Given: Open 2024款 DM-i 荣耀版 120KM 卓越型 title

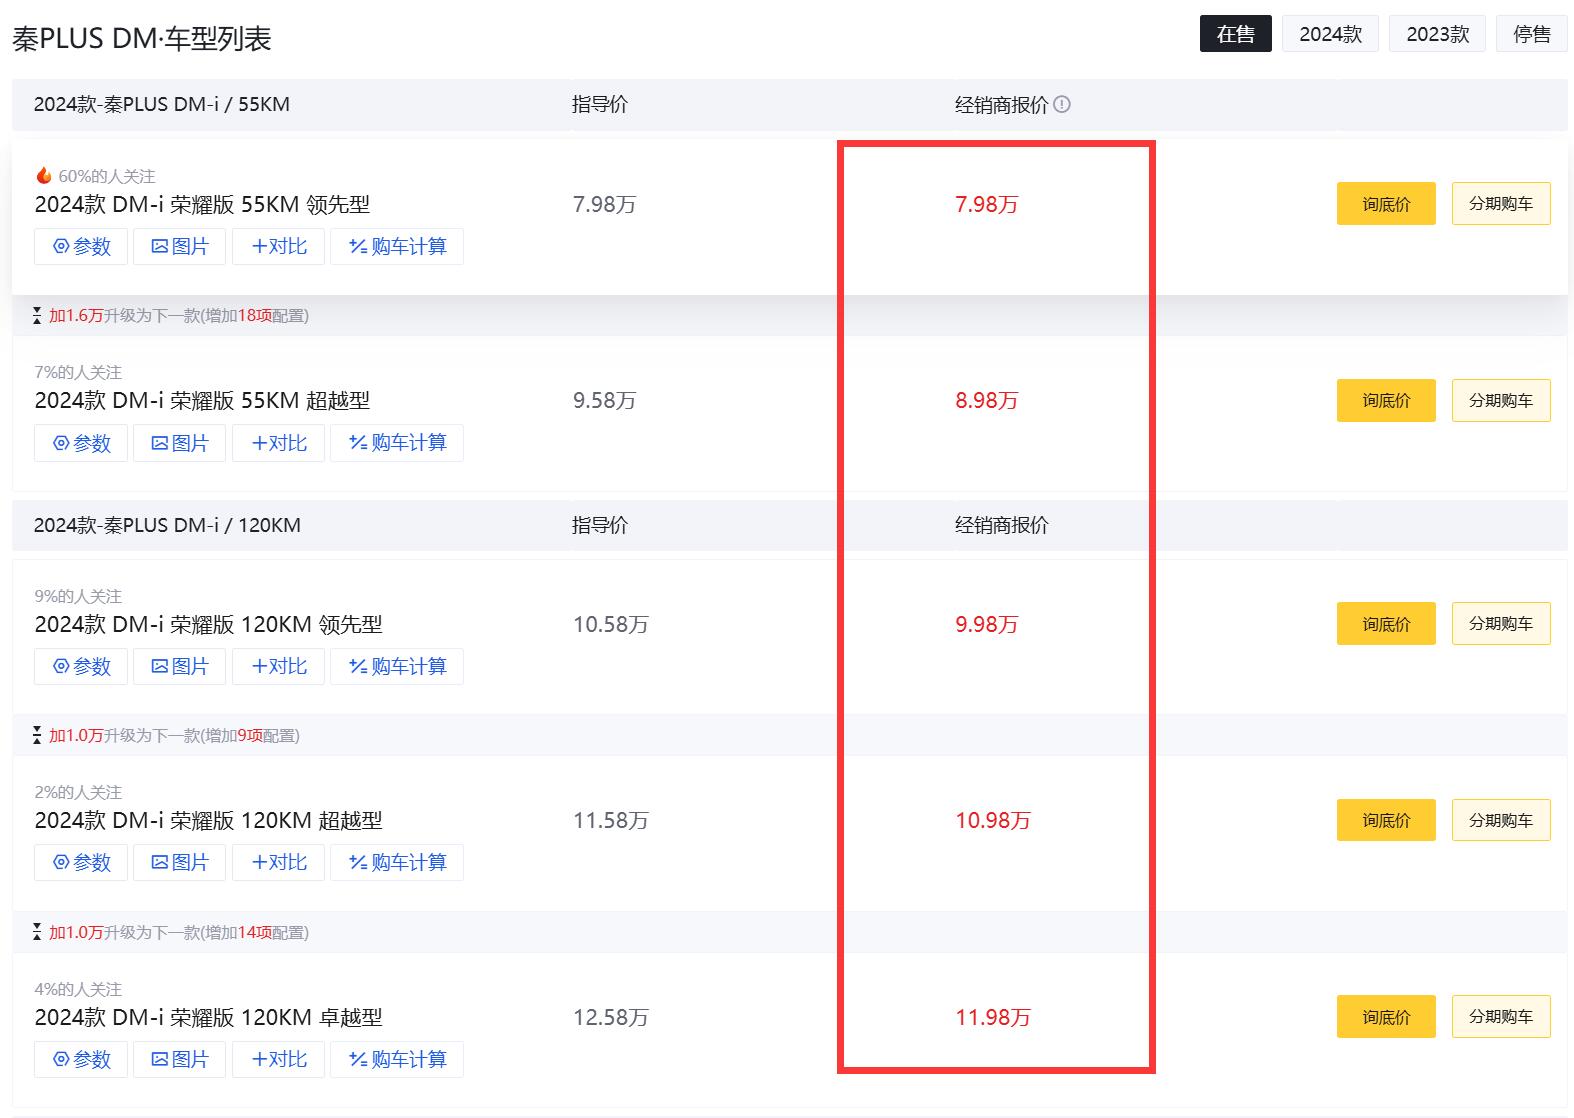Looking at the screenshot, I should point(208,1018).
